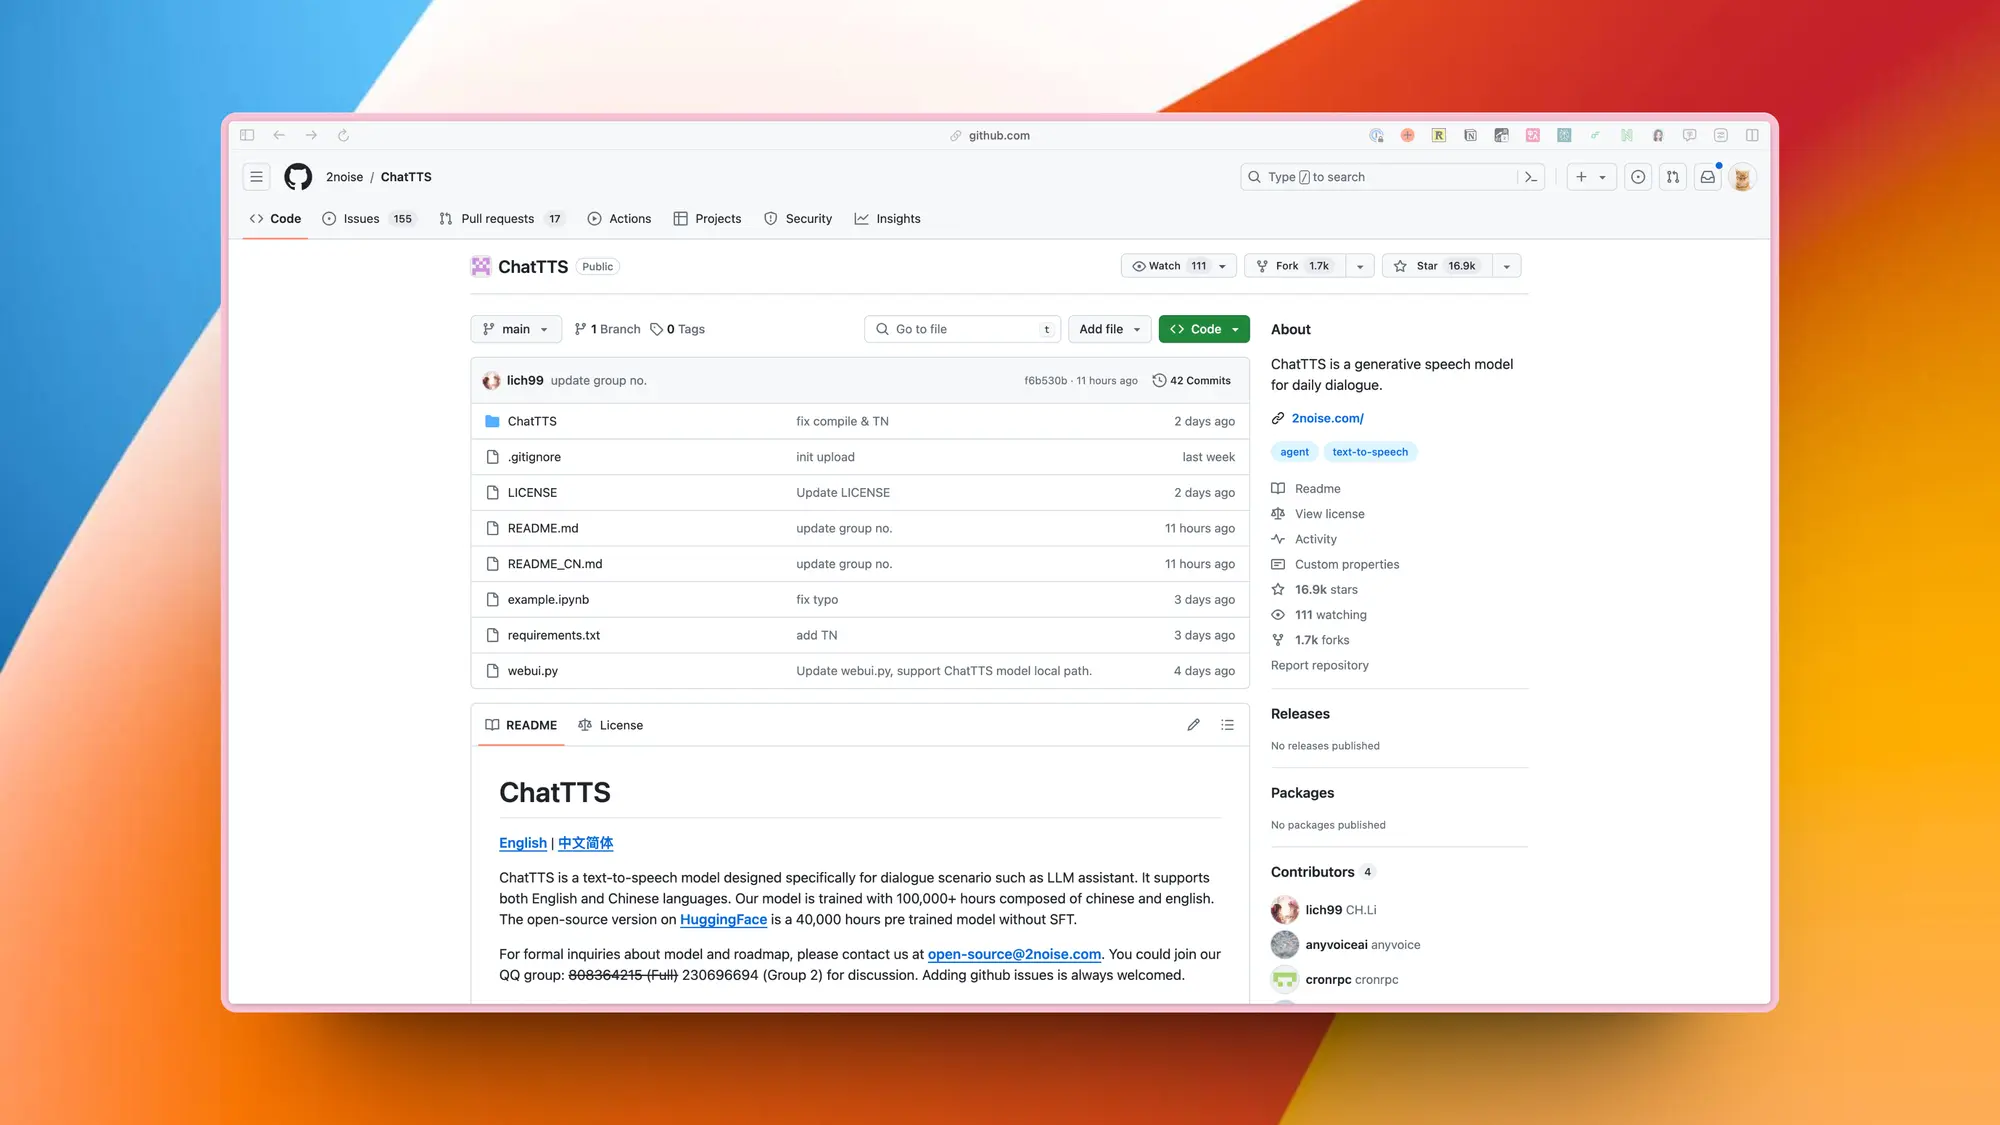Open the 0 Tags link
Viewport: 2000px width, 1125px height.
(677, 329)
